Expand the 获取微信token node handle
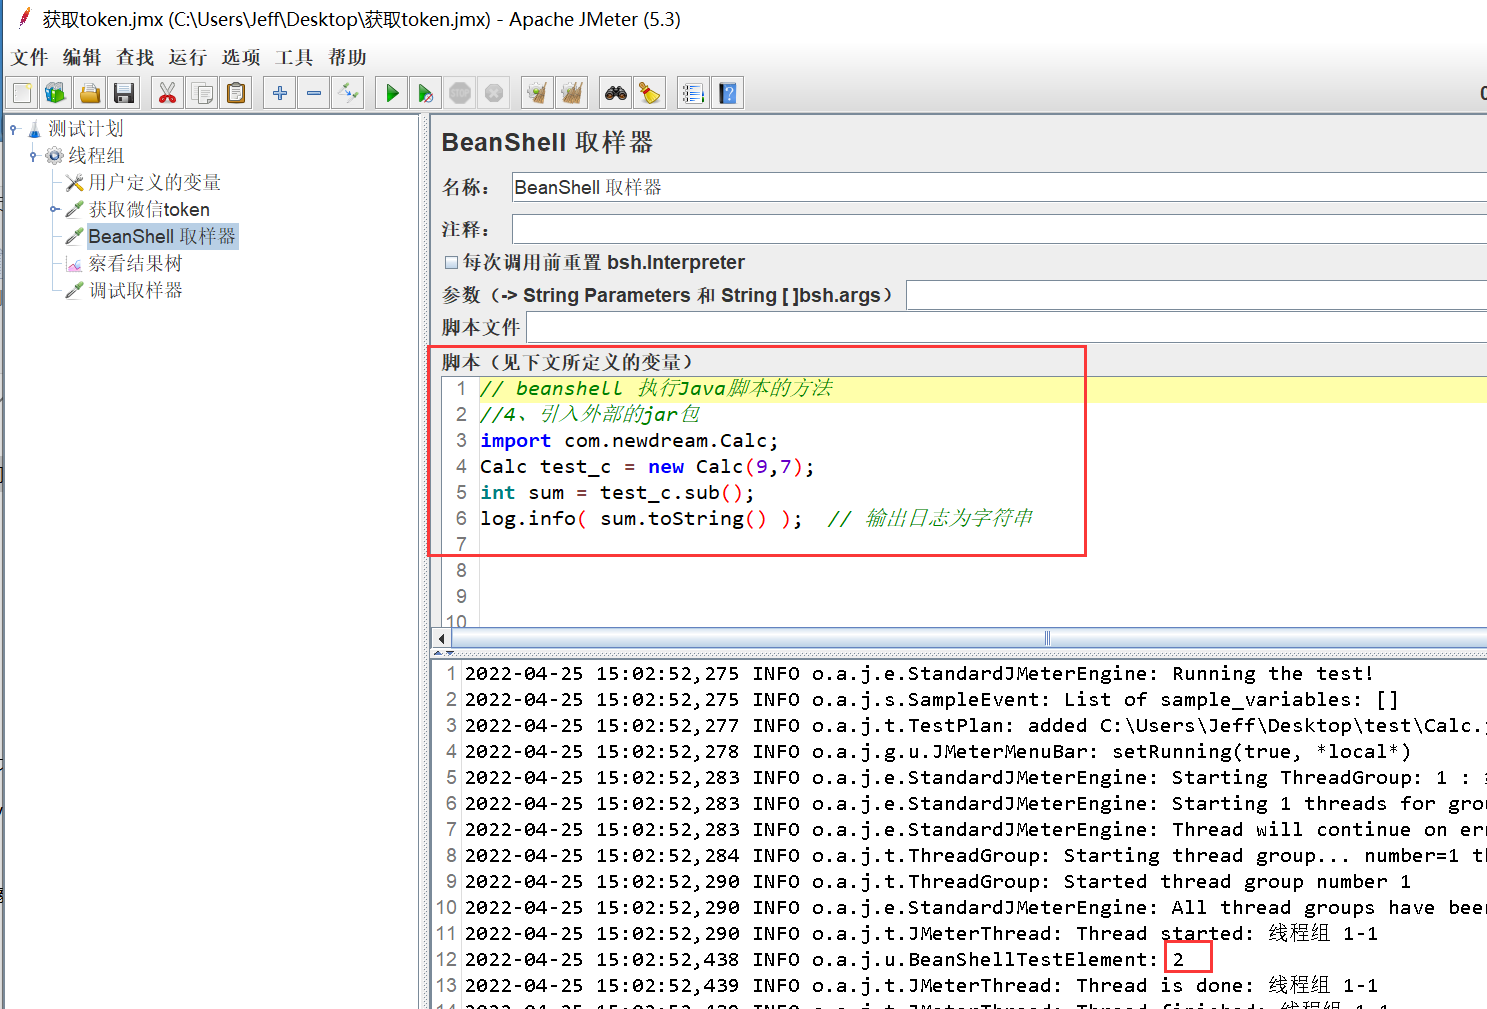 coord(54,210)
